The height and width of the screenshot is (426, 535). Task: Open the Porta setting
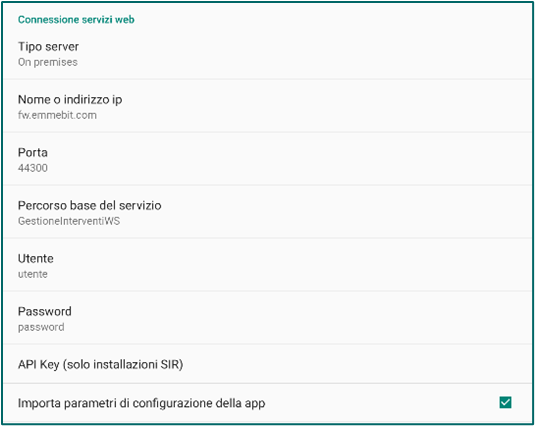tap(267, 159)
